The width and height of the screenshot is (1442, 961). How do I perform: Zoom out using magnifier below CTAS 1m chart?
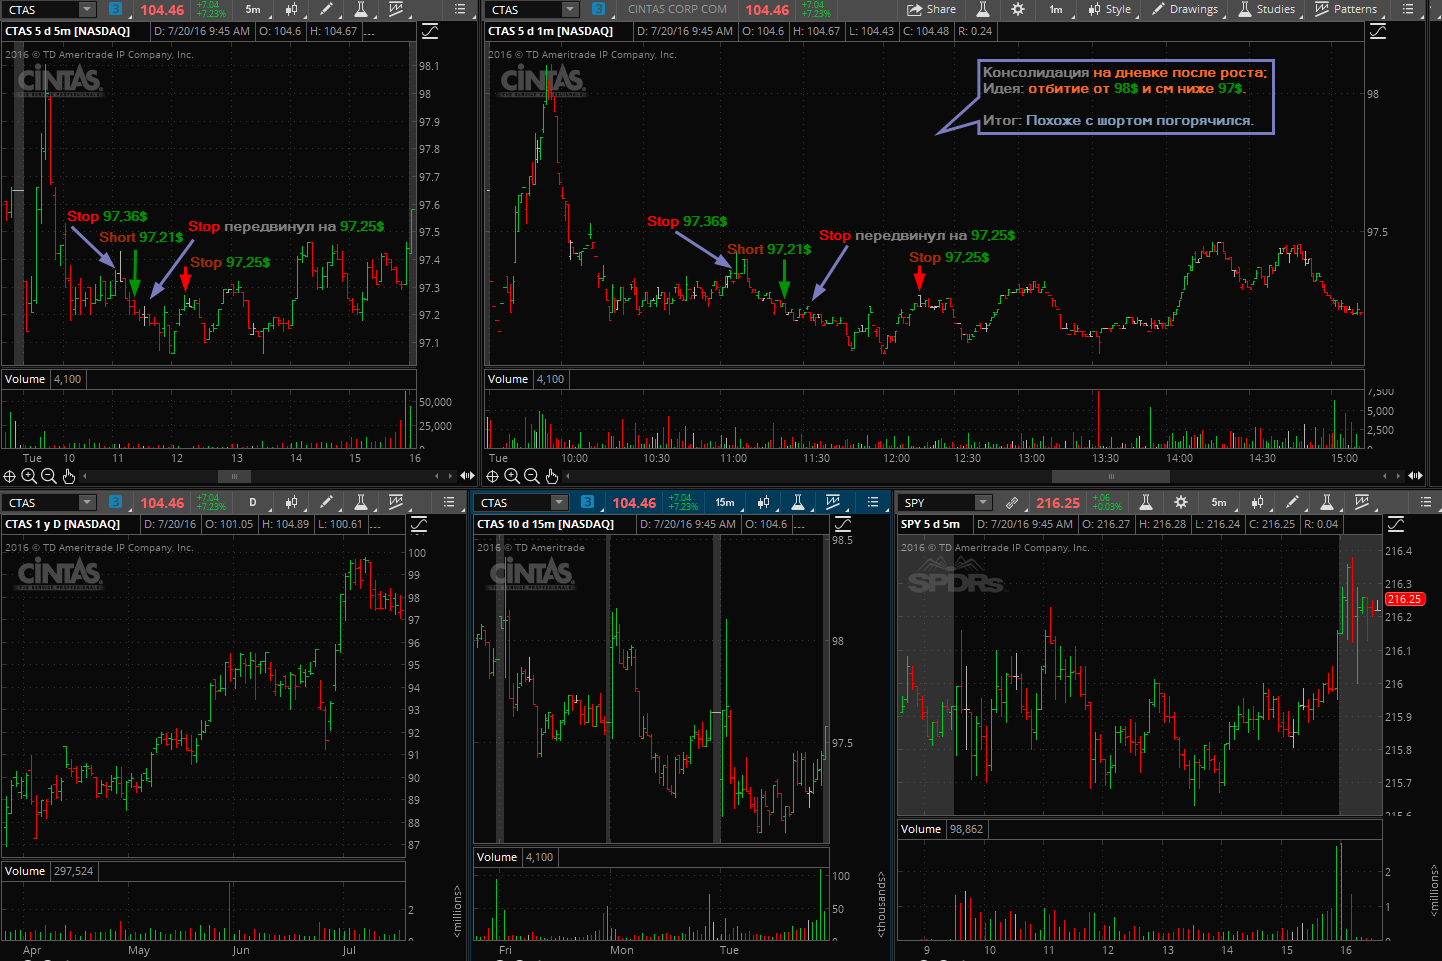pos(531,476)
